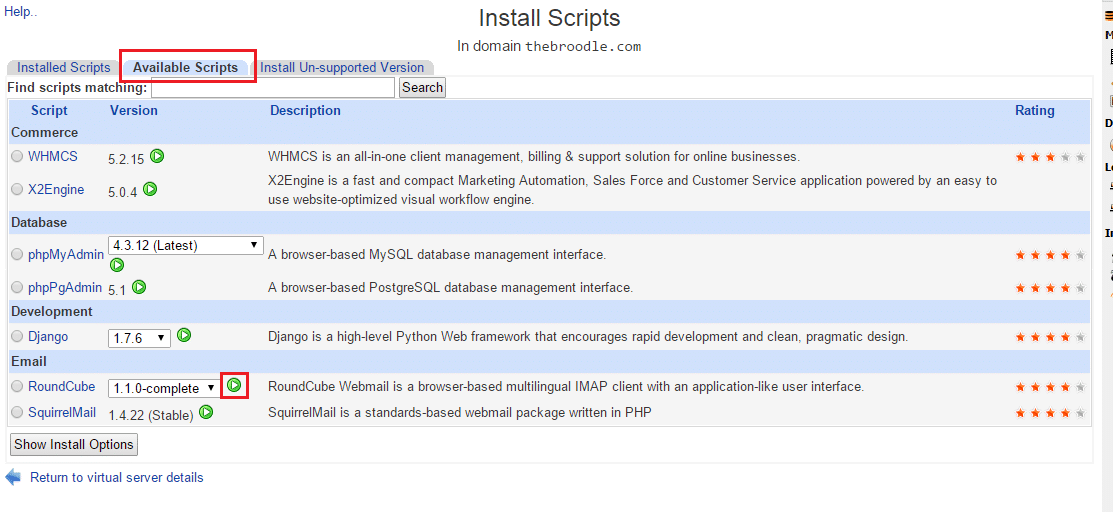Viewport: 1113px width, 512px height.
Task: Click the green arrow icon beside SquirrelMail 1.4.22
Action: pyautogui.click(x=206, y=411)
